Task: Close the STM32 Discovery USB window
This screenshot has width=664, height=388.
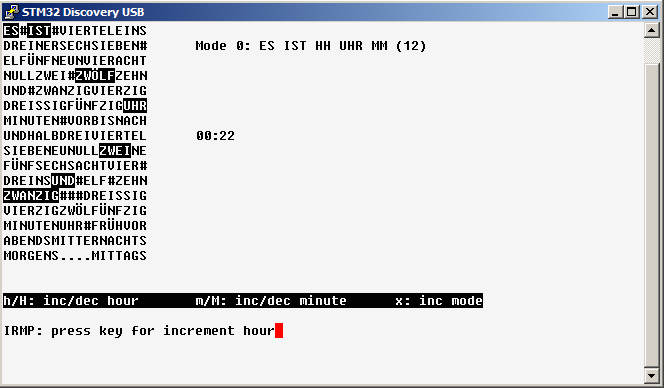Action: [649, 12]
